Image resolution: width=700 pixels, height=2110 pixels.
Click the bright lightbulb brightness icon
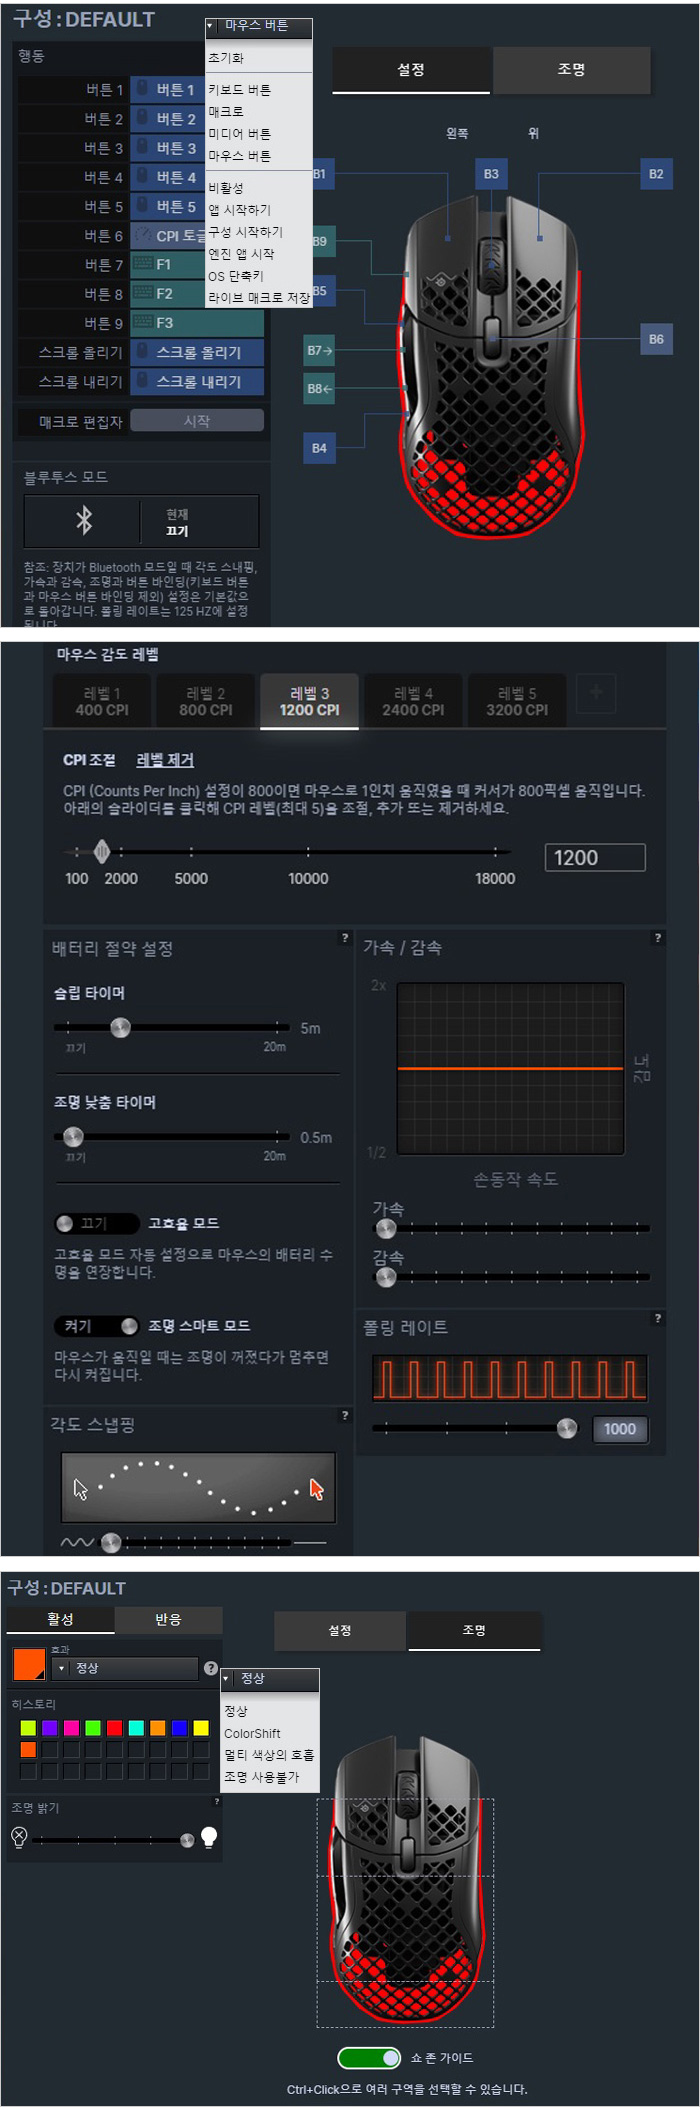click(x=209, y=1836)
